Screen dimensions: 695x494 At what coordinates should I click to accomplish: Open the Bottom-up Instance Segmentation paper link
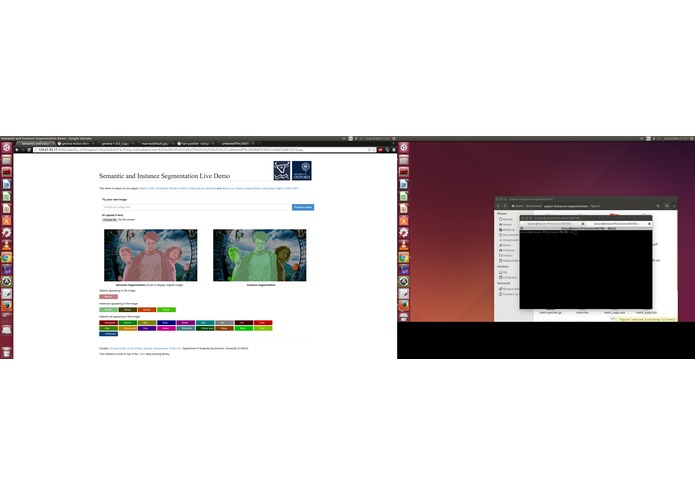coord(260,188)
